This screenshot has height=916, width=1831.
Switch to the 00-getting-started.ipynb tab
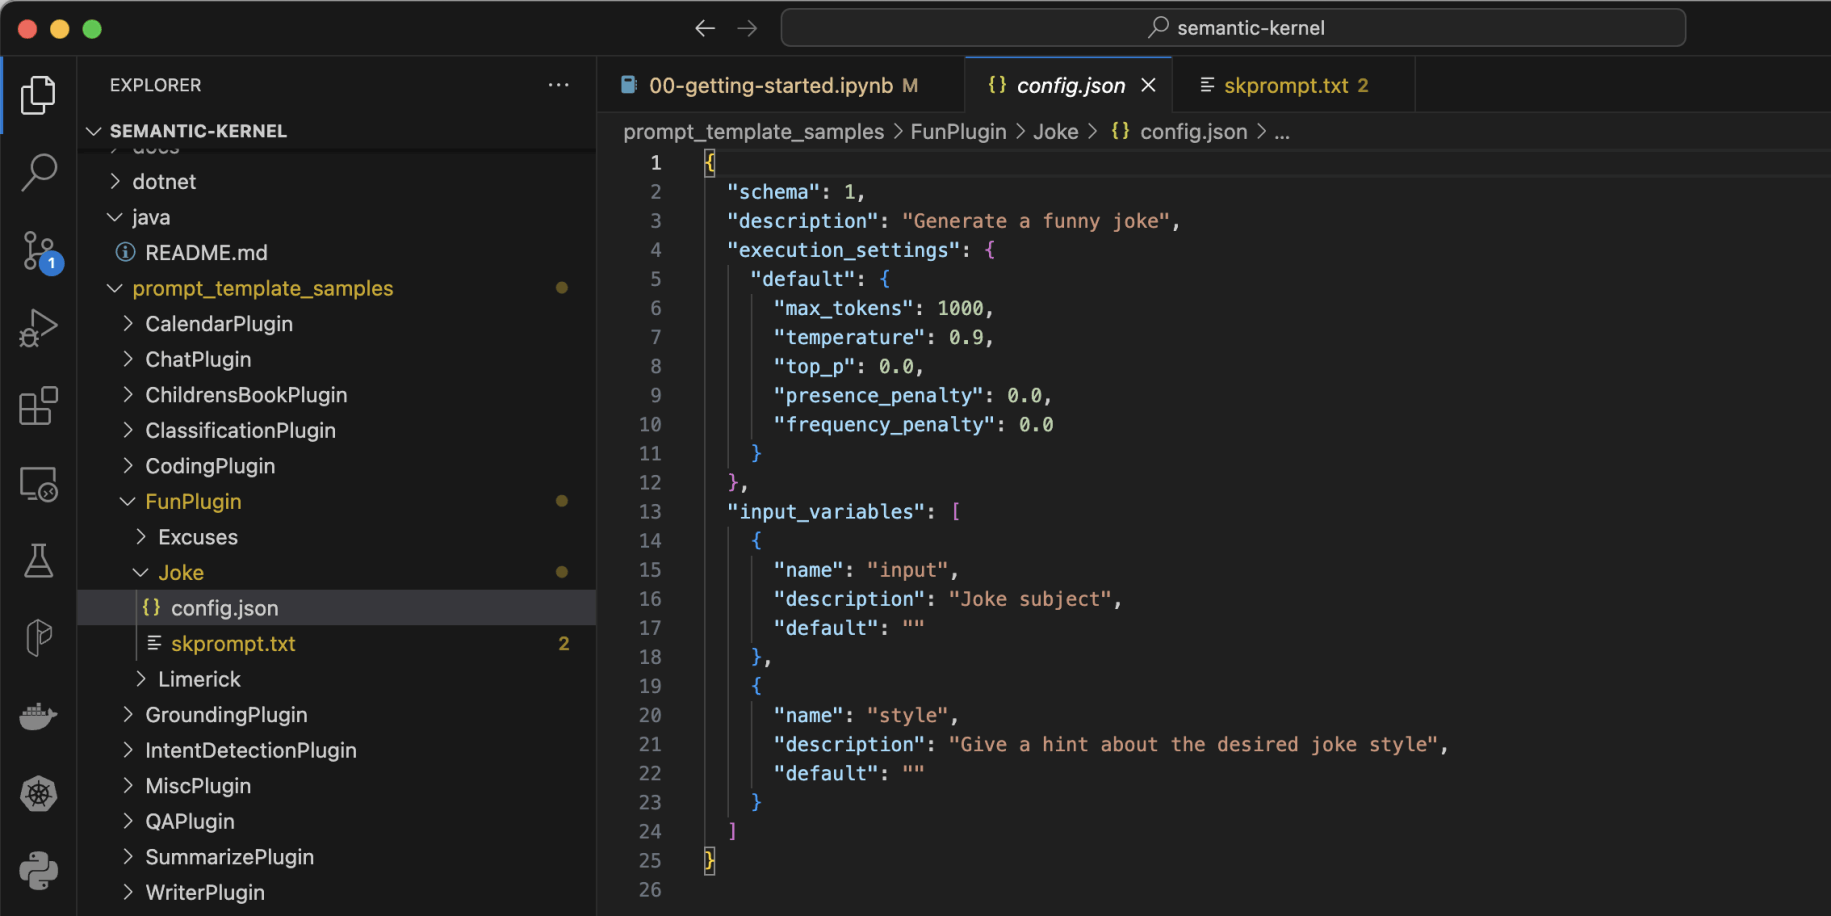click(x=770, y=86)
